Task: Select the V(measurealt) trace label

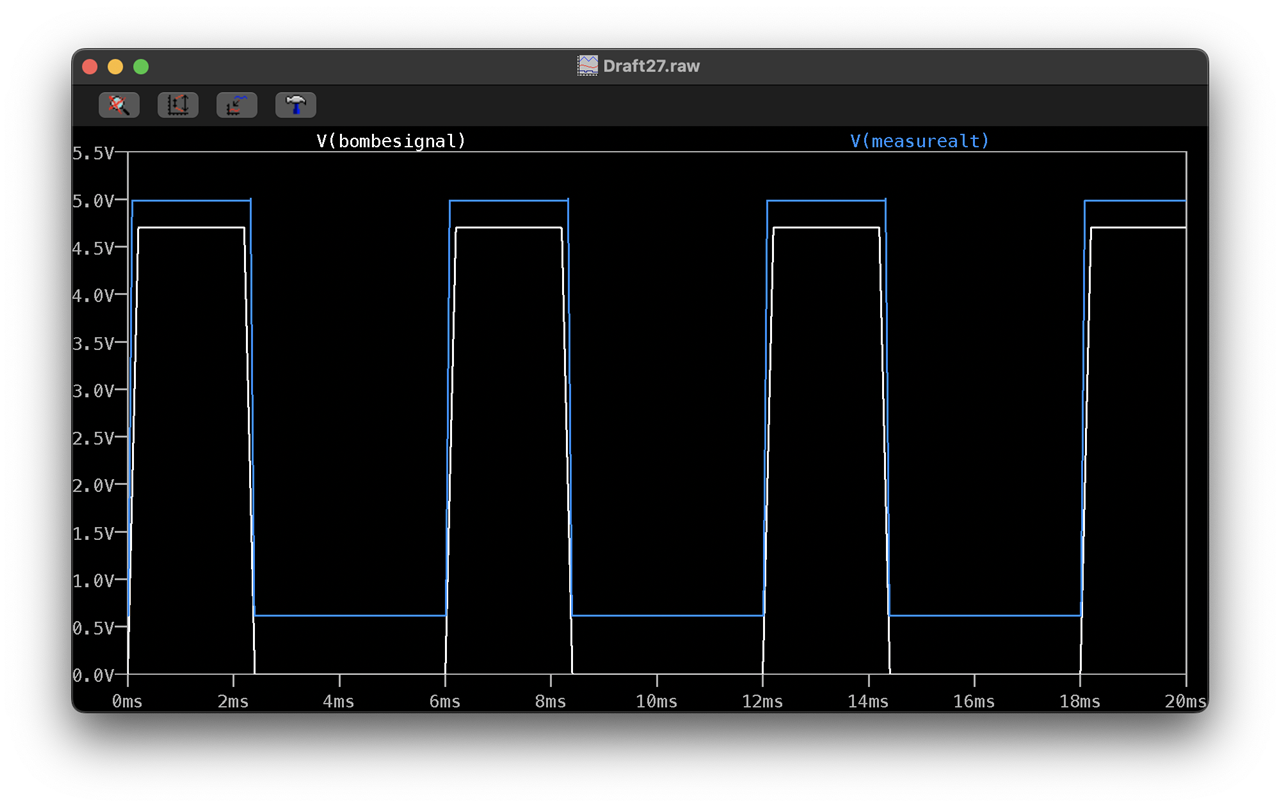Action: tap(920, 141)
